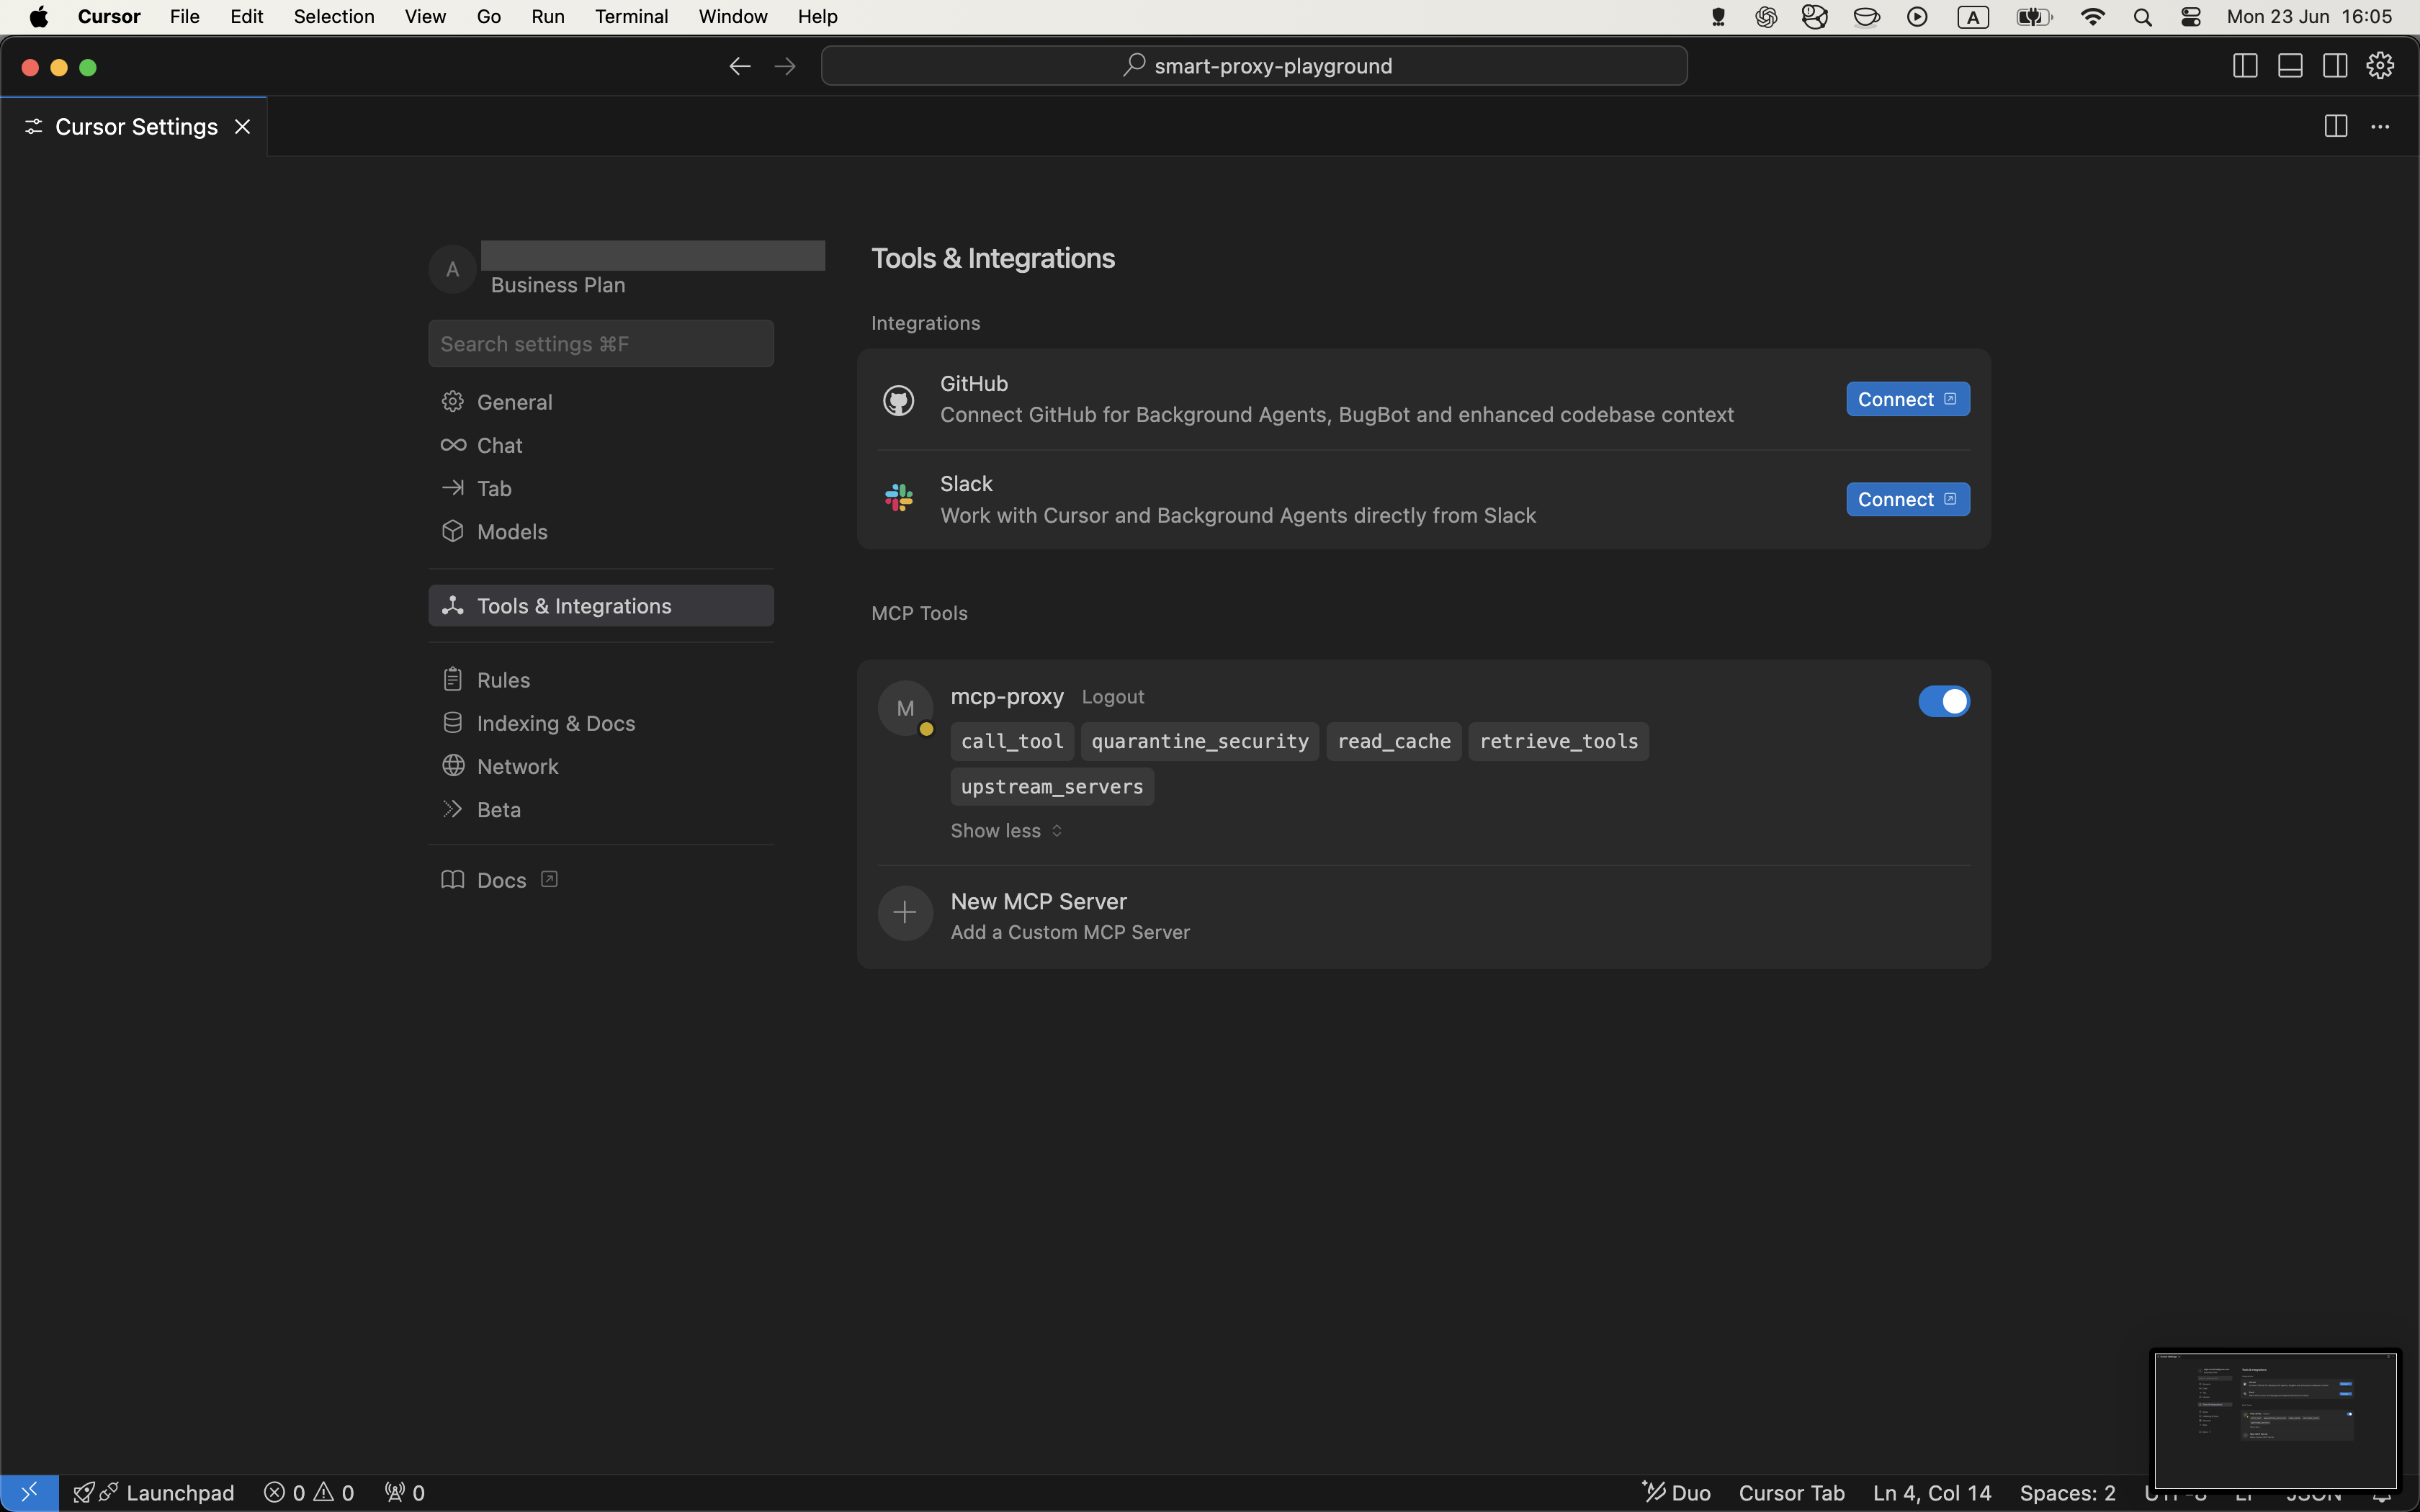Open the Rules settings section
Viewport: 2420px width, 1512px height.
503,680
